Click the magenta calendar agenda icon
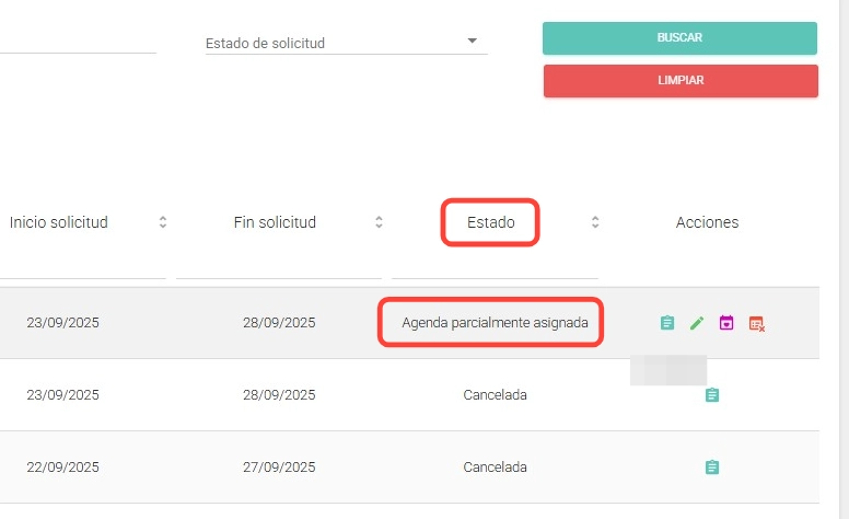The image size is (849, 519). tap(727, 323)
